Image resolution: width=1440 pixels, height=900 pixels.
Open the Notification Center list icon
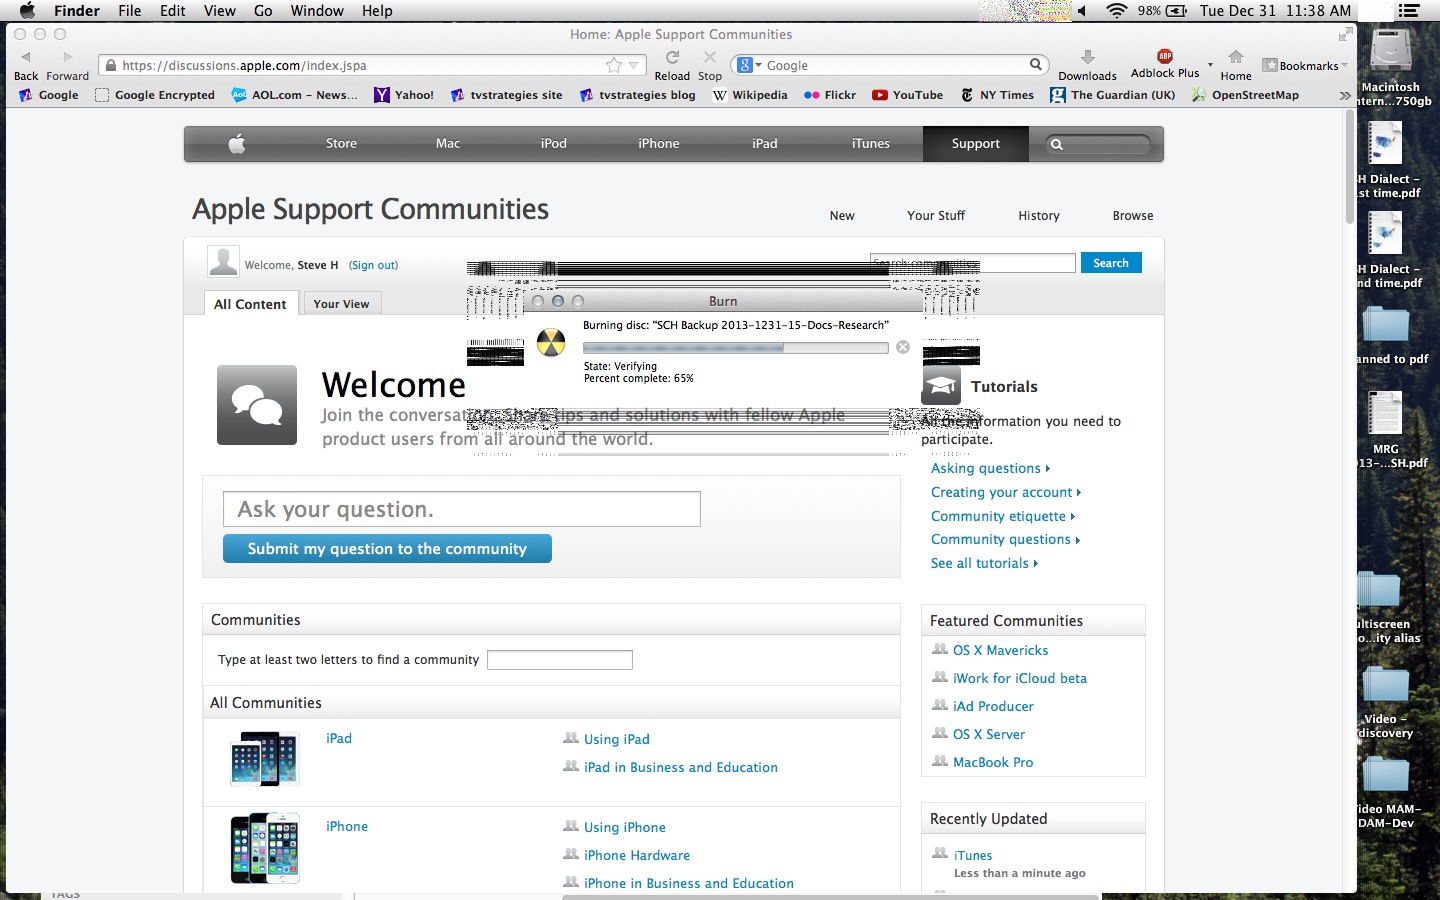pyautogui.click(x=1409, y=11)
